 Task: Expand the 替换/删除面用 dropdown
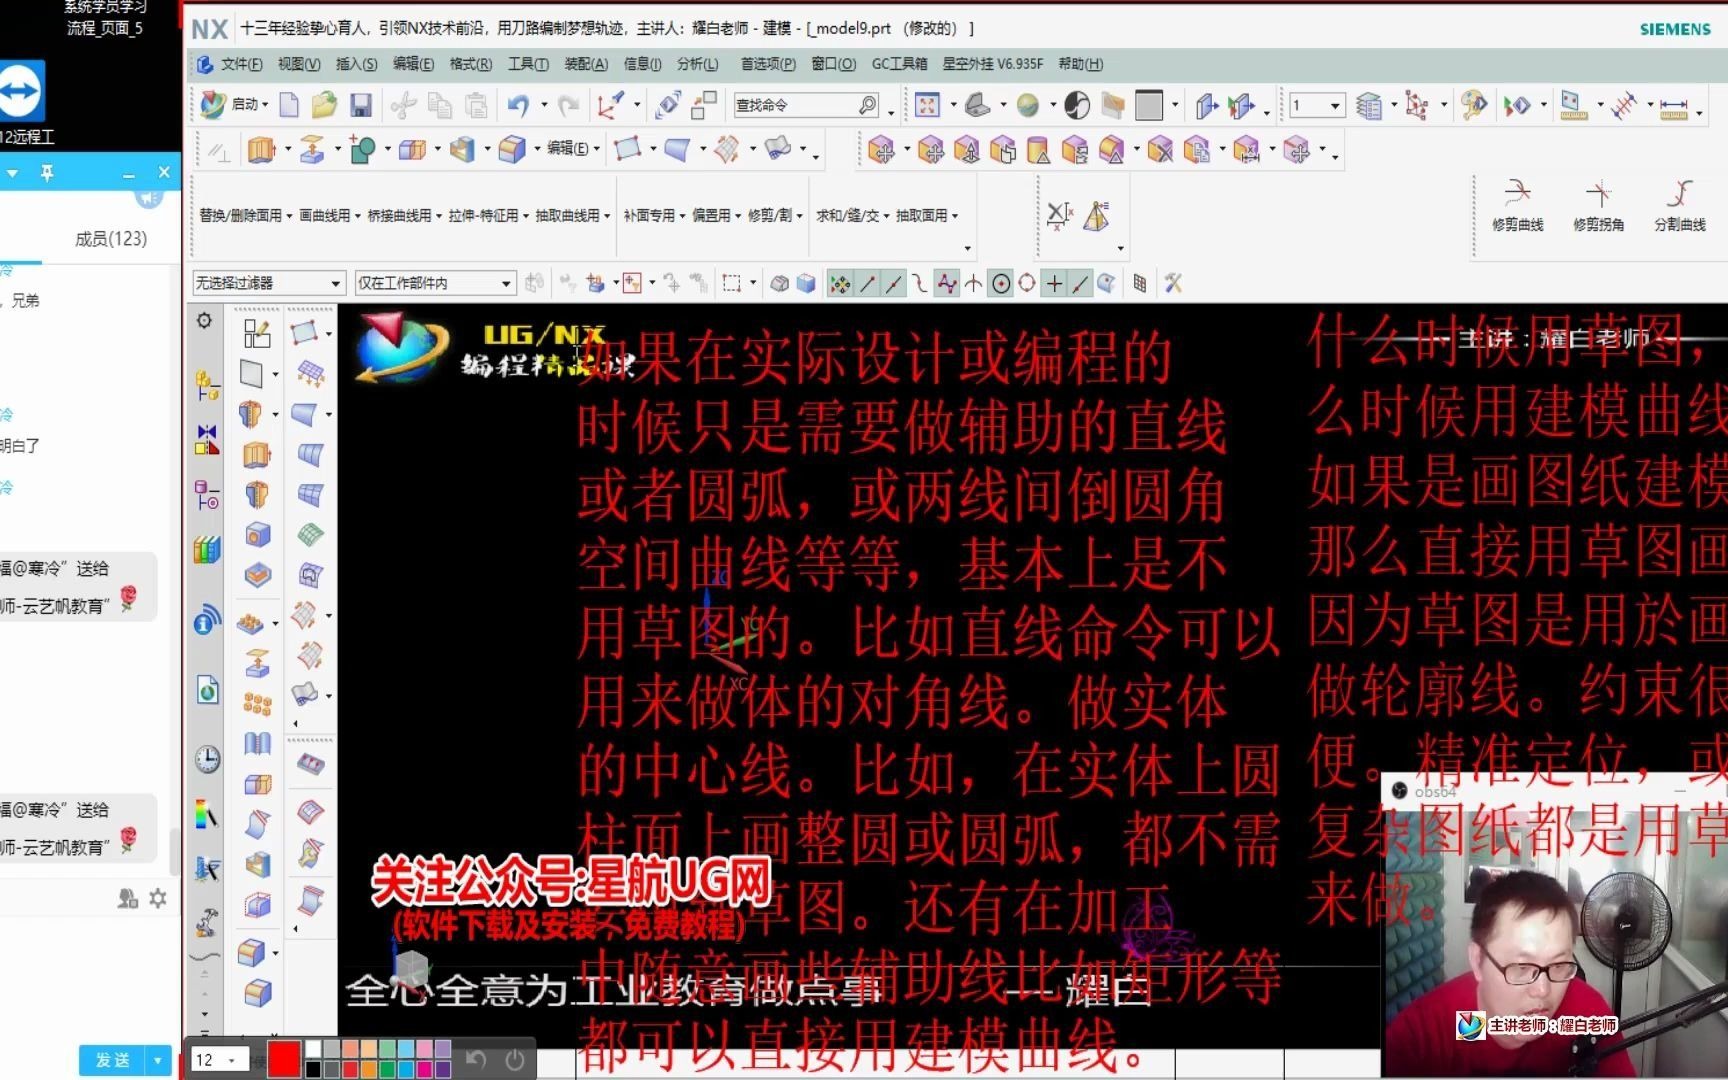[245, 215]
